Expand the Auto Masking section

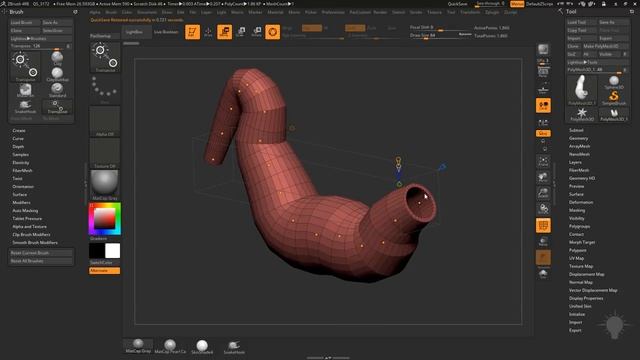click(x=25, y=211)
